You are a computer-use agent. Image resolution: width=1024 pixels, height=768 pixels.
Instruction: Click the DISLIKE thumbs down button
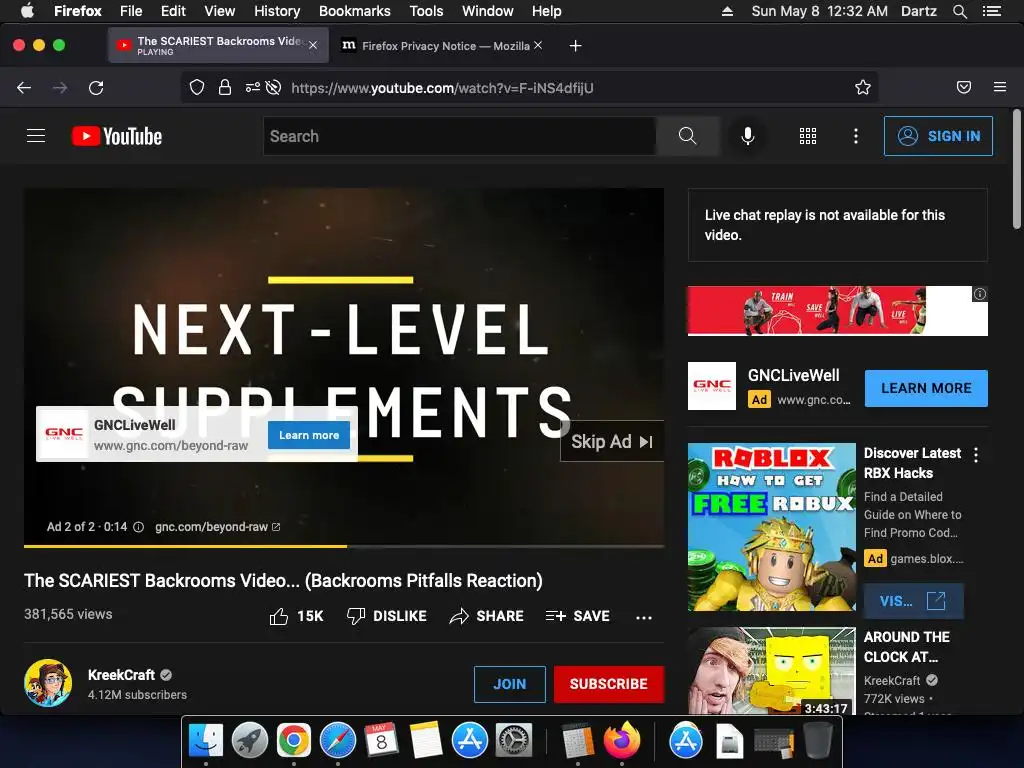[x=387, y=616]
